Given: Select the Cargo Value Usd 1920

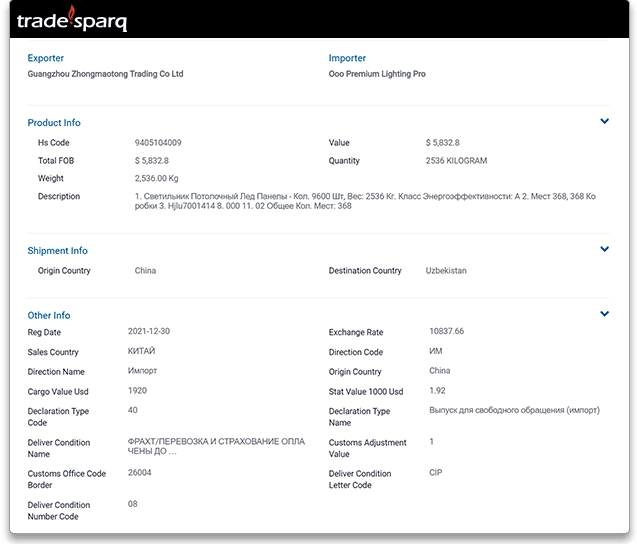Looking at the screenshot, I should click(x=137, y=390).
